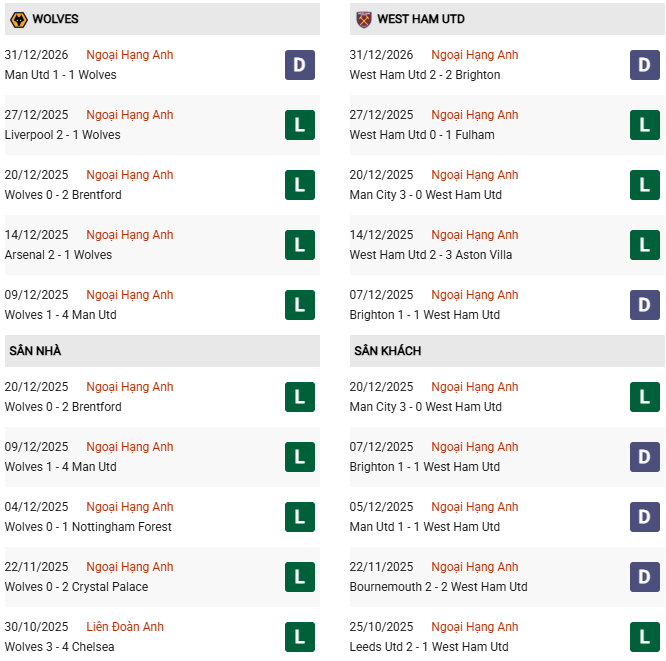Open the Wolves 0 - 2 Crystal Palace match
The image size is (666, 661).
(76, 587)
